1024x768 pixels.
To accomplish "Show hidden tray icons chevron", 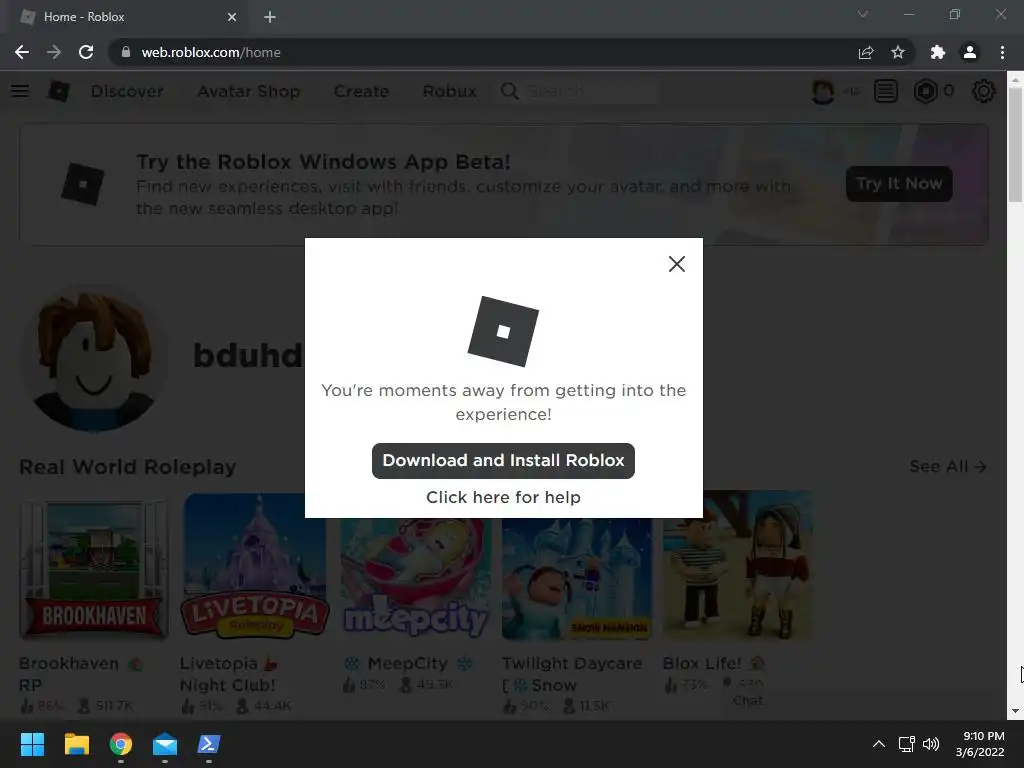I will [879, 744].
